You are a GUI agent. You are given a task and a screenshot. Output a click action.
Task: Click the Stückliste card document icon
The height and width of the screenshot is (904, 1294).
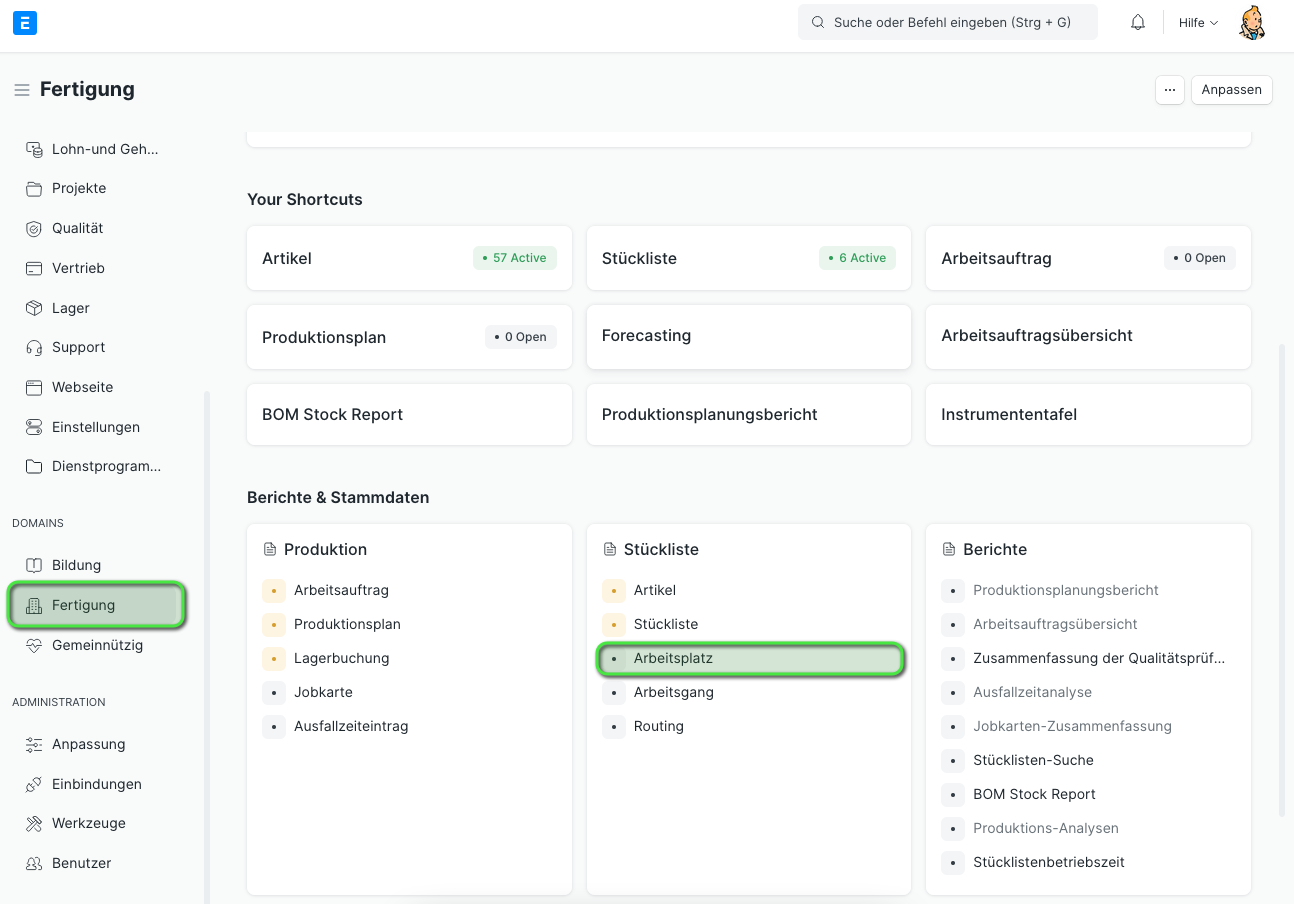[609, 549]
